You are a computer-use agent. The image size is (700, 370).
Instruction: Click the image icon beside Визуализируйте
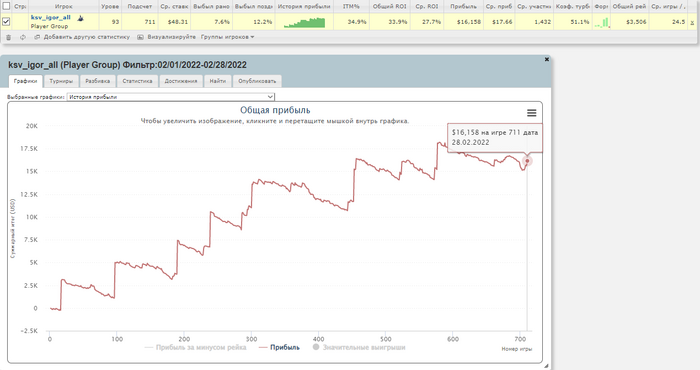(140, 37)
